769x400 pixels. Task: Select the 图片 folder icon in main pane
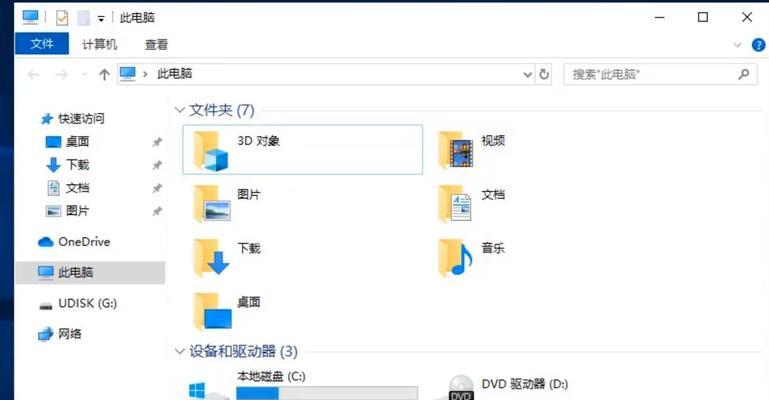click(x=212, y=203)
